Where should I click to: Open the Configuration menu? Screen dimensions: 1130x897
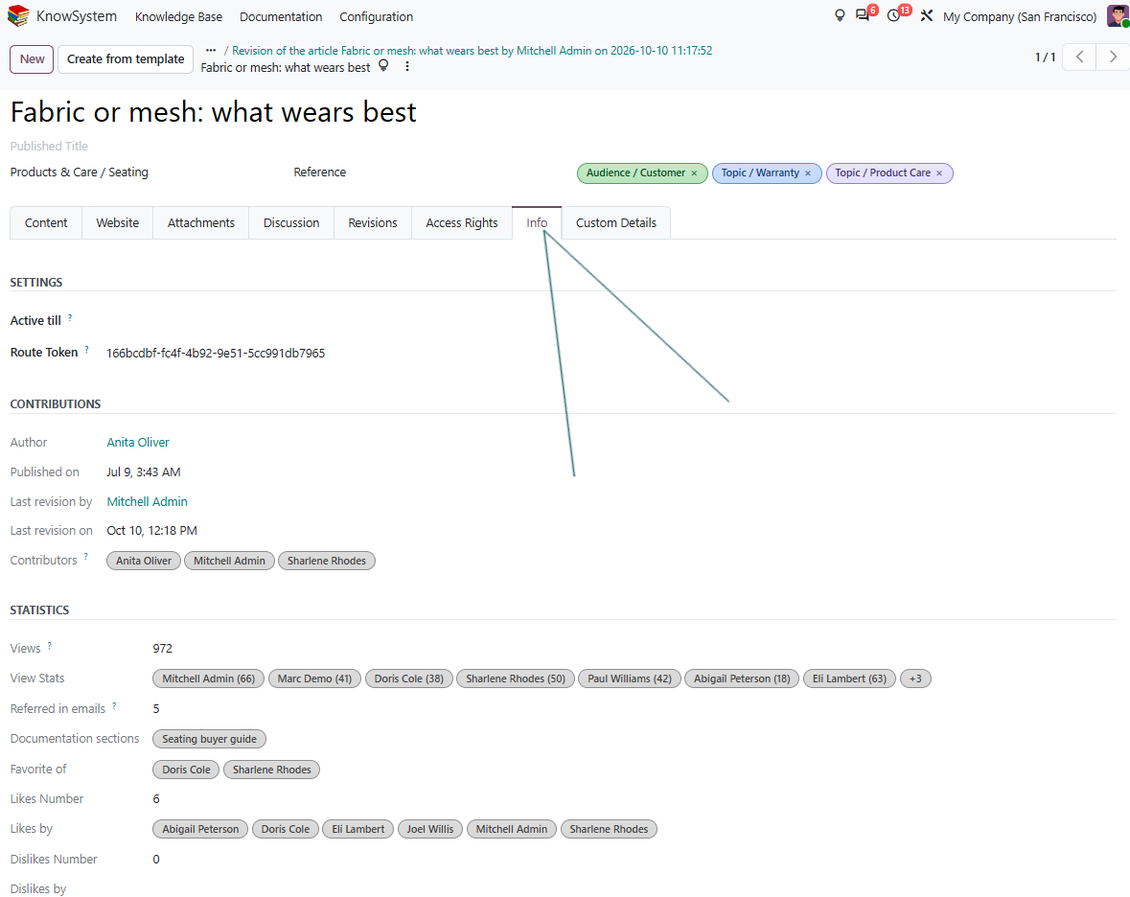coord(376,17)
